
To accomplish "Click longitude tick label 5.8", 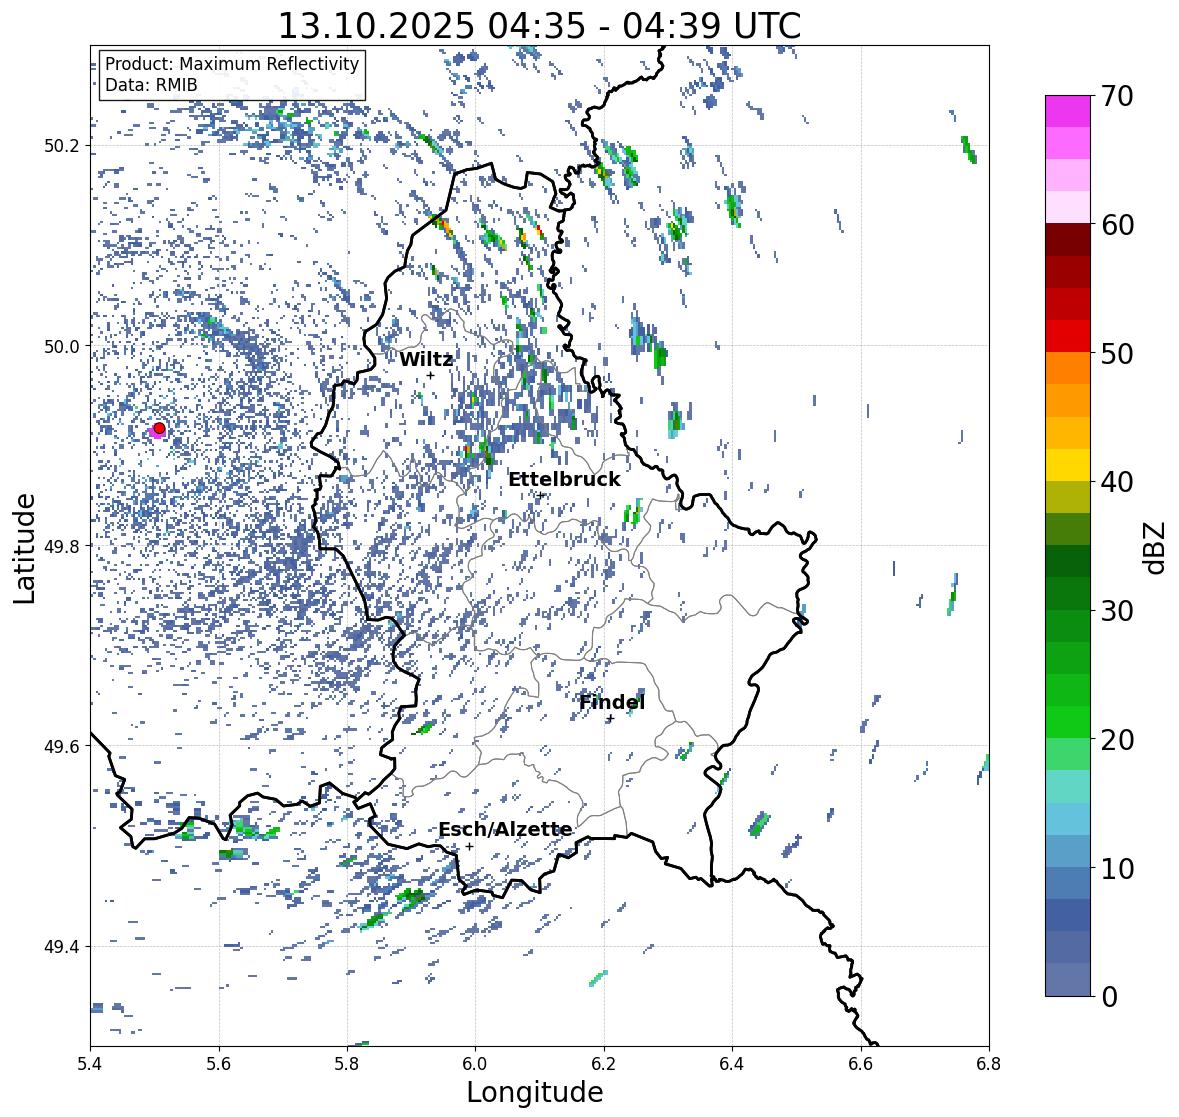I will [x=347, y=1063].
